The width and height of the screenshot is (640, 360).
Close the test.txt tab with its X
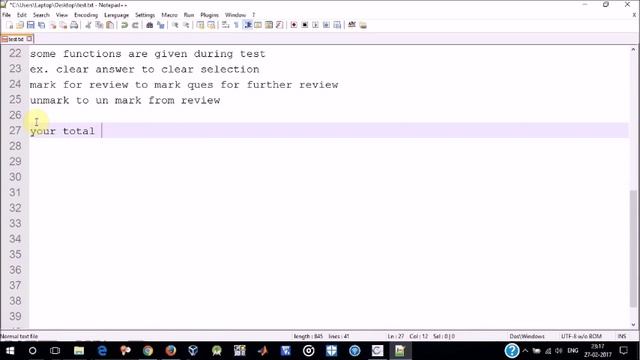(x=29, y=39)
